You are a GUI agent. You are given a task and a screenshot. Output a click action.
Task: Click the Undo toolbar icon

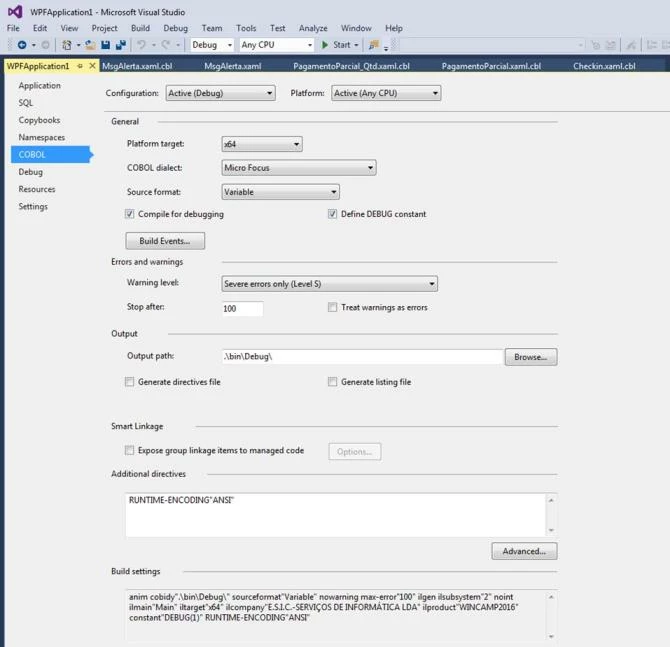(141, 45)
